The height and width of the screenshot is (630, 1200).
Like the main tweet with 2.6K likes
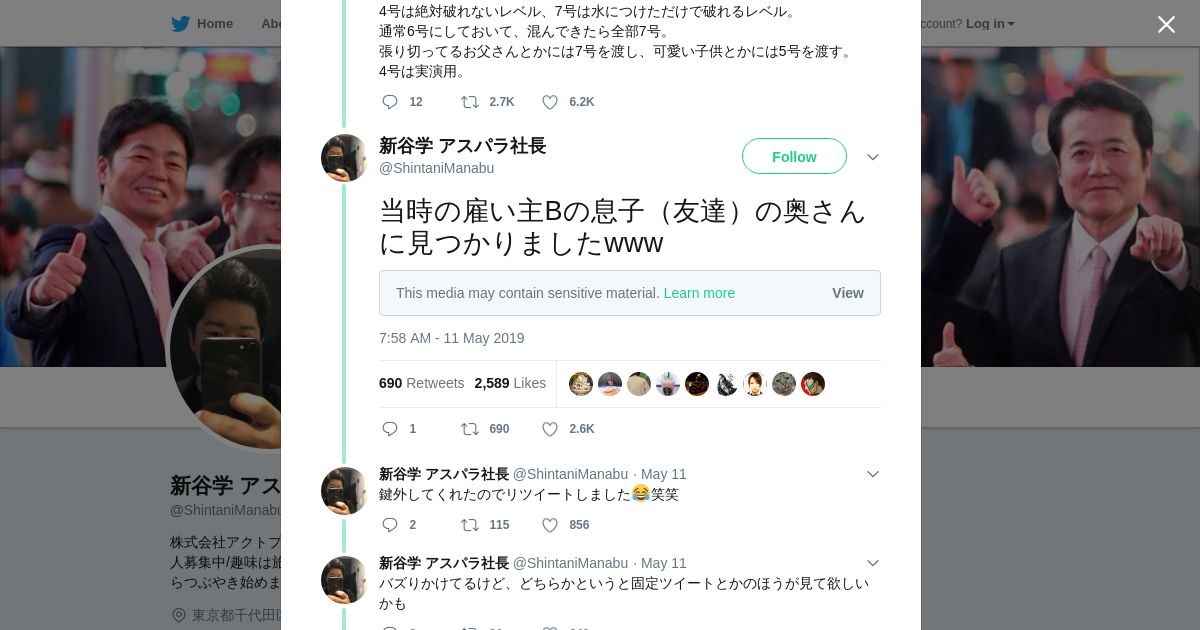(x=550, y=429)
